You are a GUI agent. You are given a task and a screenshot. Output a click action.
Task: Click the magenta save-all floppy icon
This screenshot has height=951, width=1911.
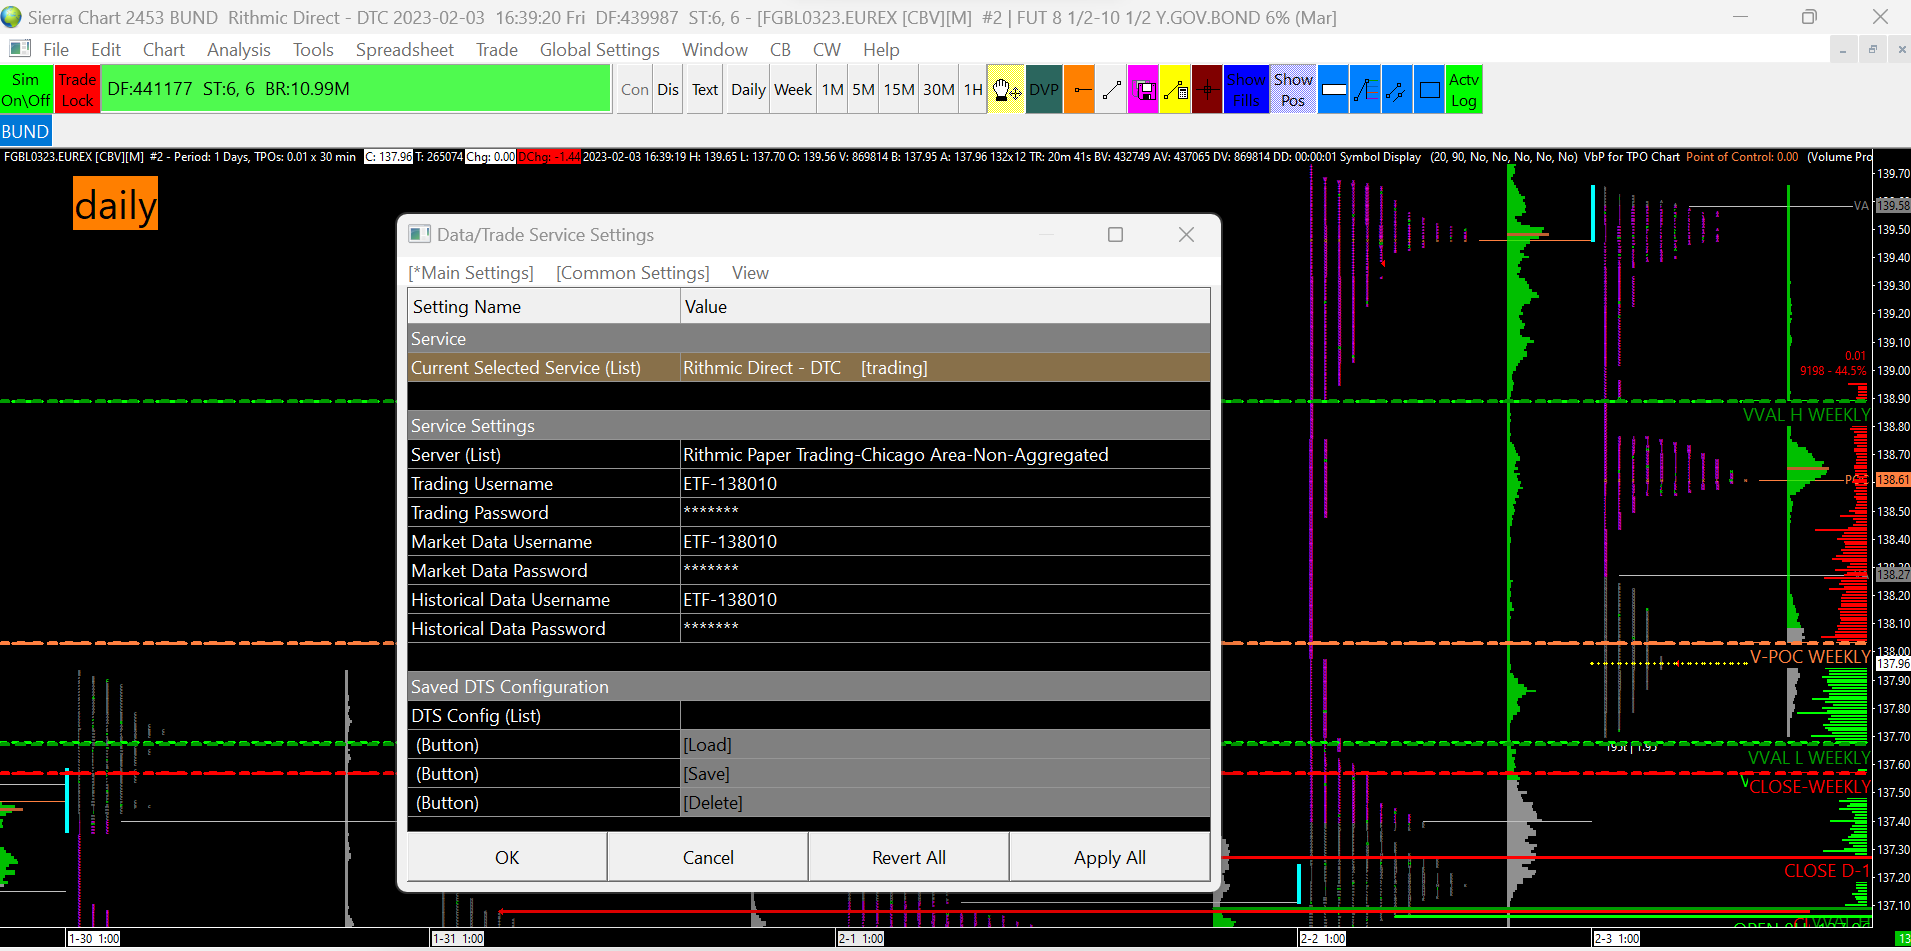click(x=1143, y=90)
